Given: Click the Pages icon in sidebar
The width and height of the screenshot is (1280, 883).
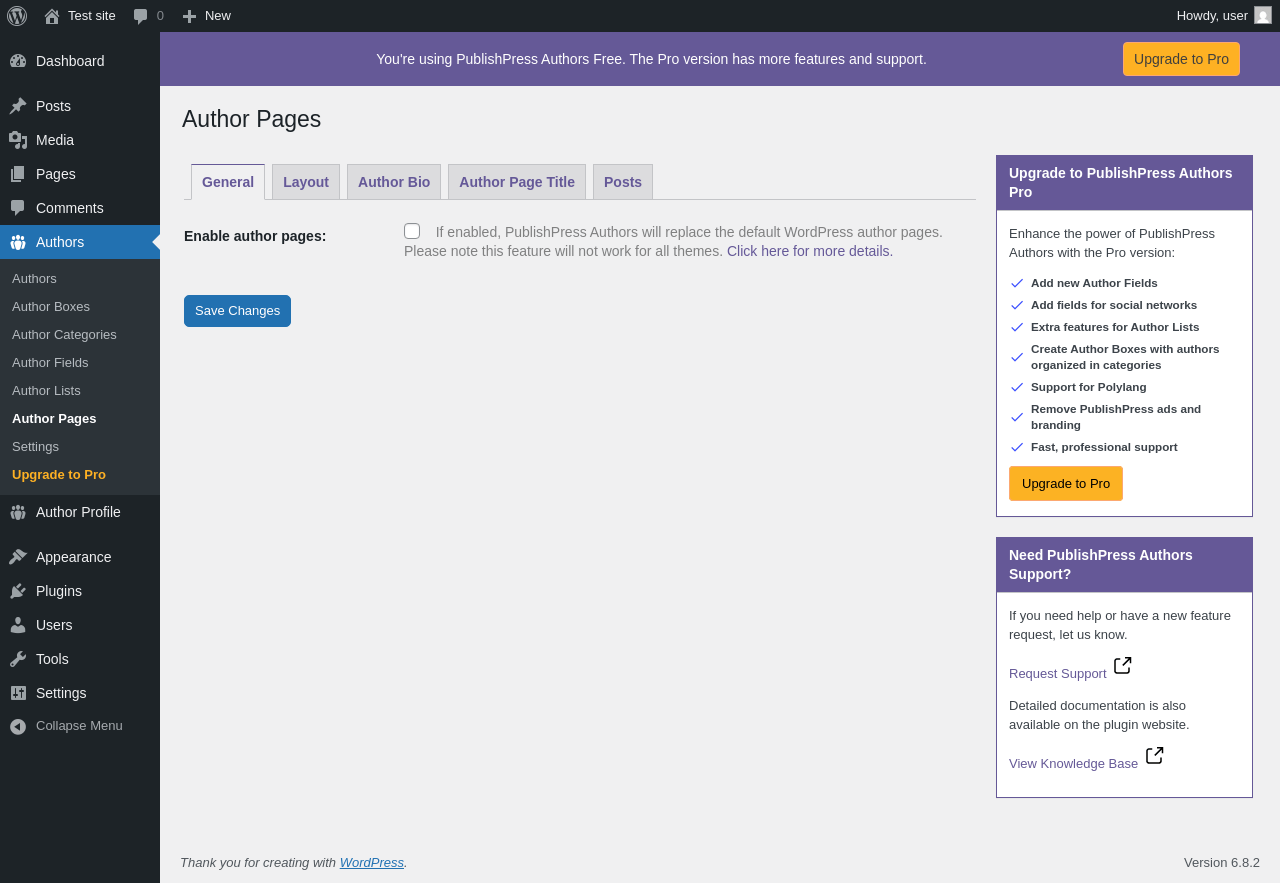Looking at the screenshot, I should (x=18, y=174).
